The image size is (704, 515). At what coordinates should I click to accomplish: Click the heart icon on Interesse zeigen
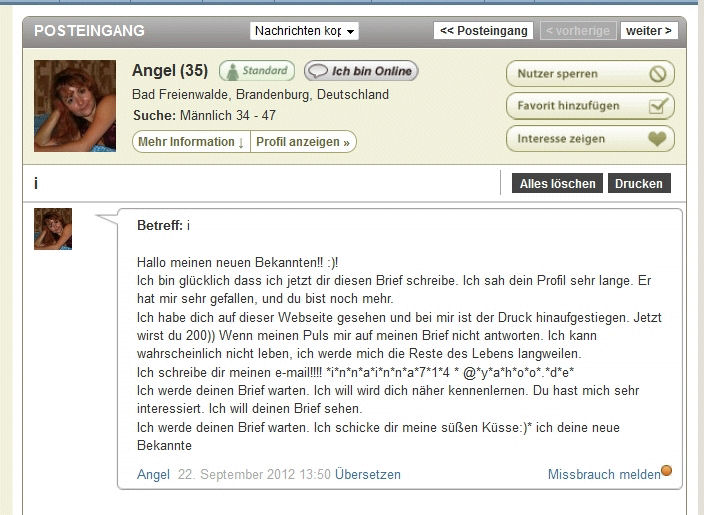pyautogui.click(x=658, y=139)
